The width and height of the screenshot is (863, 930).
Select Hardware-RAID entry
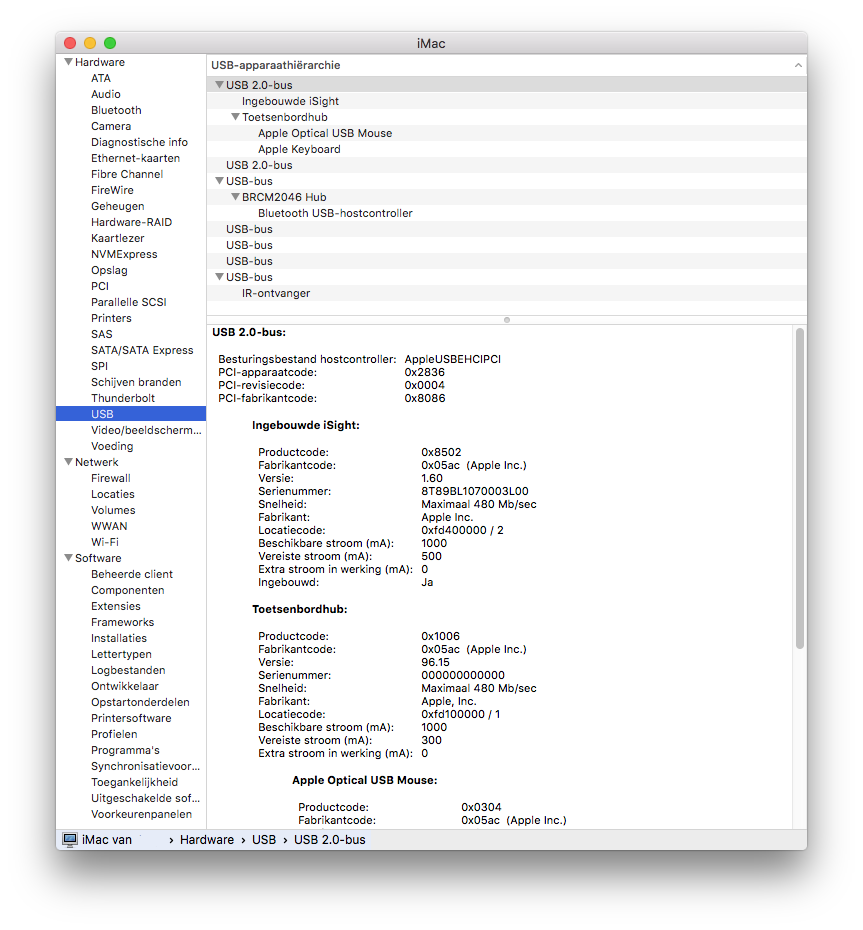pyautogui.click(x=131, y=222)
